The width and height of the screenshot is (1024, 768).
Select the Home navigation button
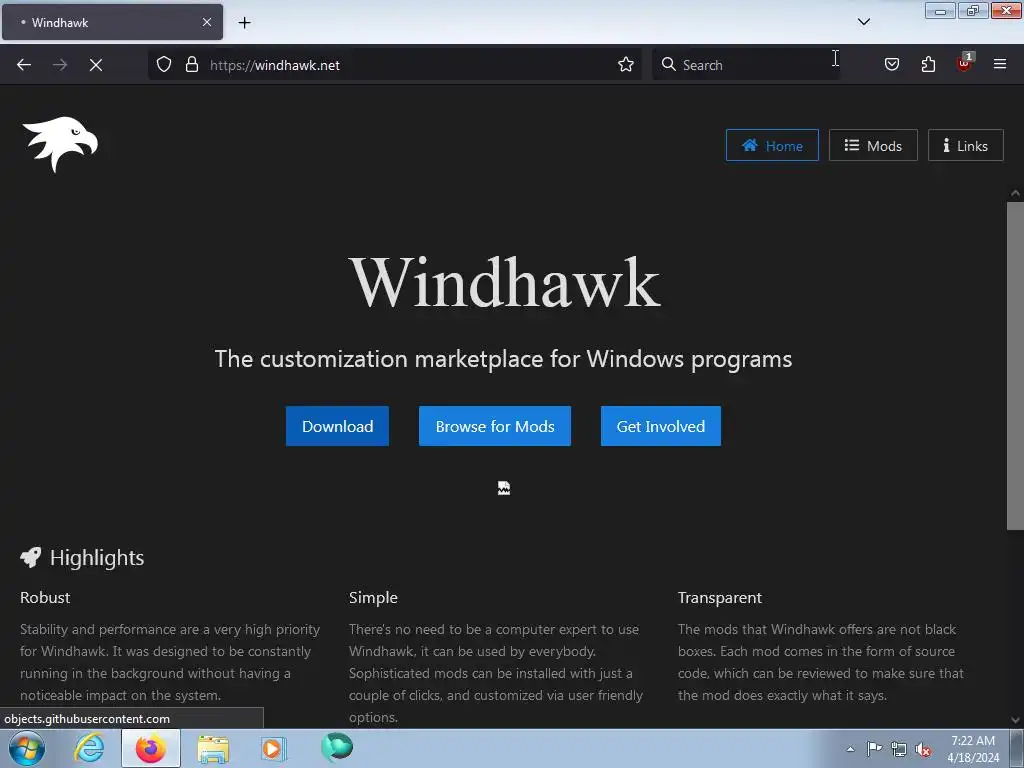(772, 146)
